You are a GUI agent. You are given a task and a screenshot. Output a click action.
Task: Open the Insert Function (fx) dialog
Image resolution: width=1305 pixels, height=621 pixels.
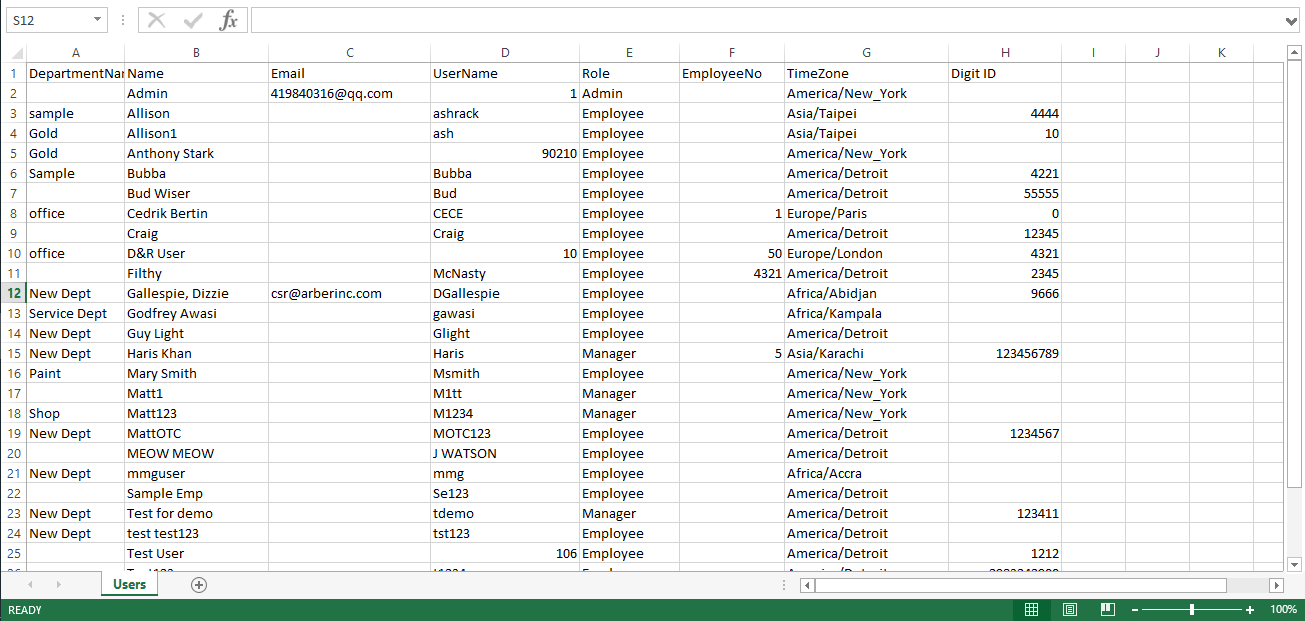229,20
